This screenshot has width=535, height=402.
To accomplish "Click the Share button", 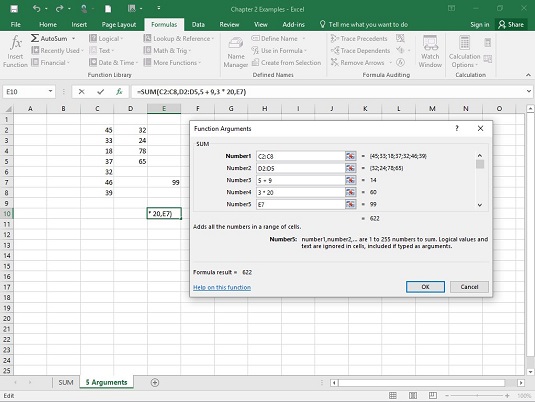I will coord(511,25).
